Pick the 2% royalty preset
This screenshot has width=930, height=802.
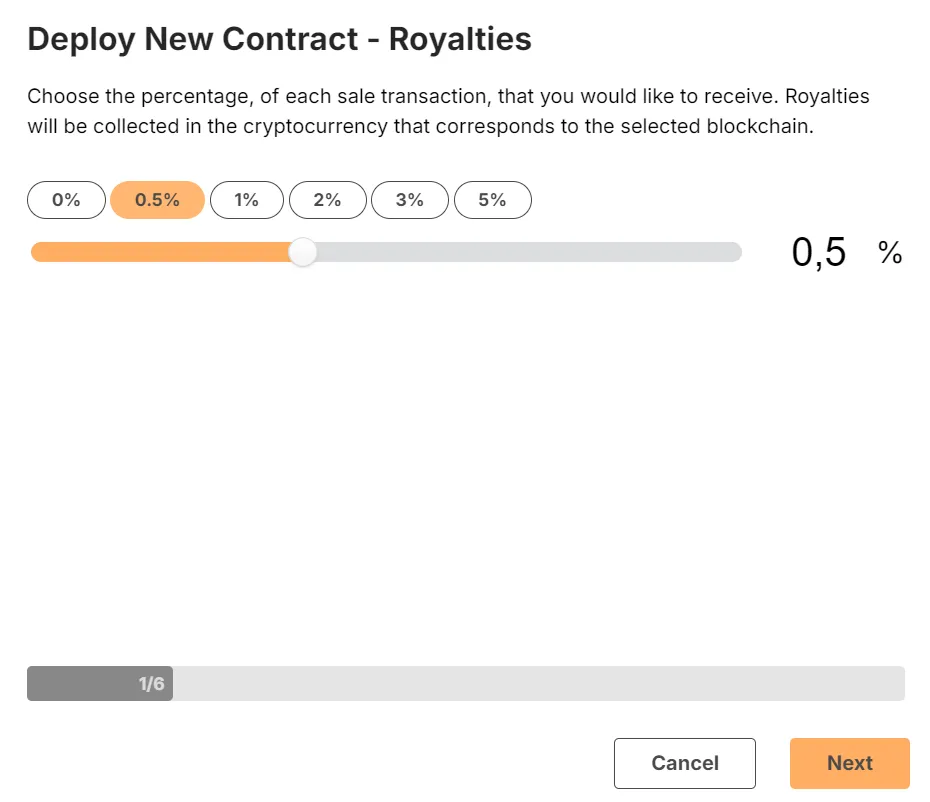pos(327,200)
